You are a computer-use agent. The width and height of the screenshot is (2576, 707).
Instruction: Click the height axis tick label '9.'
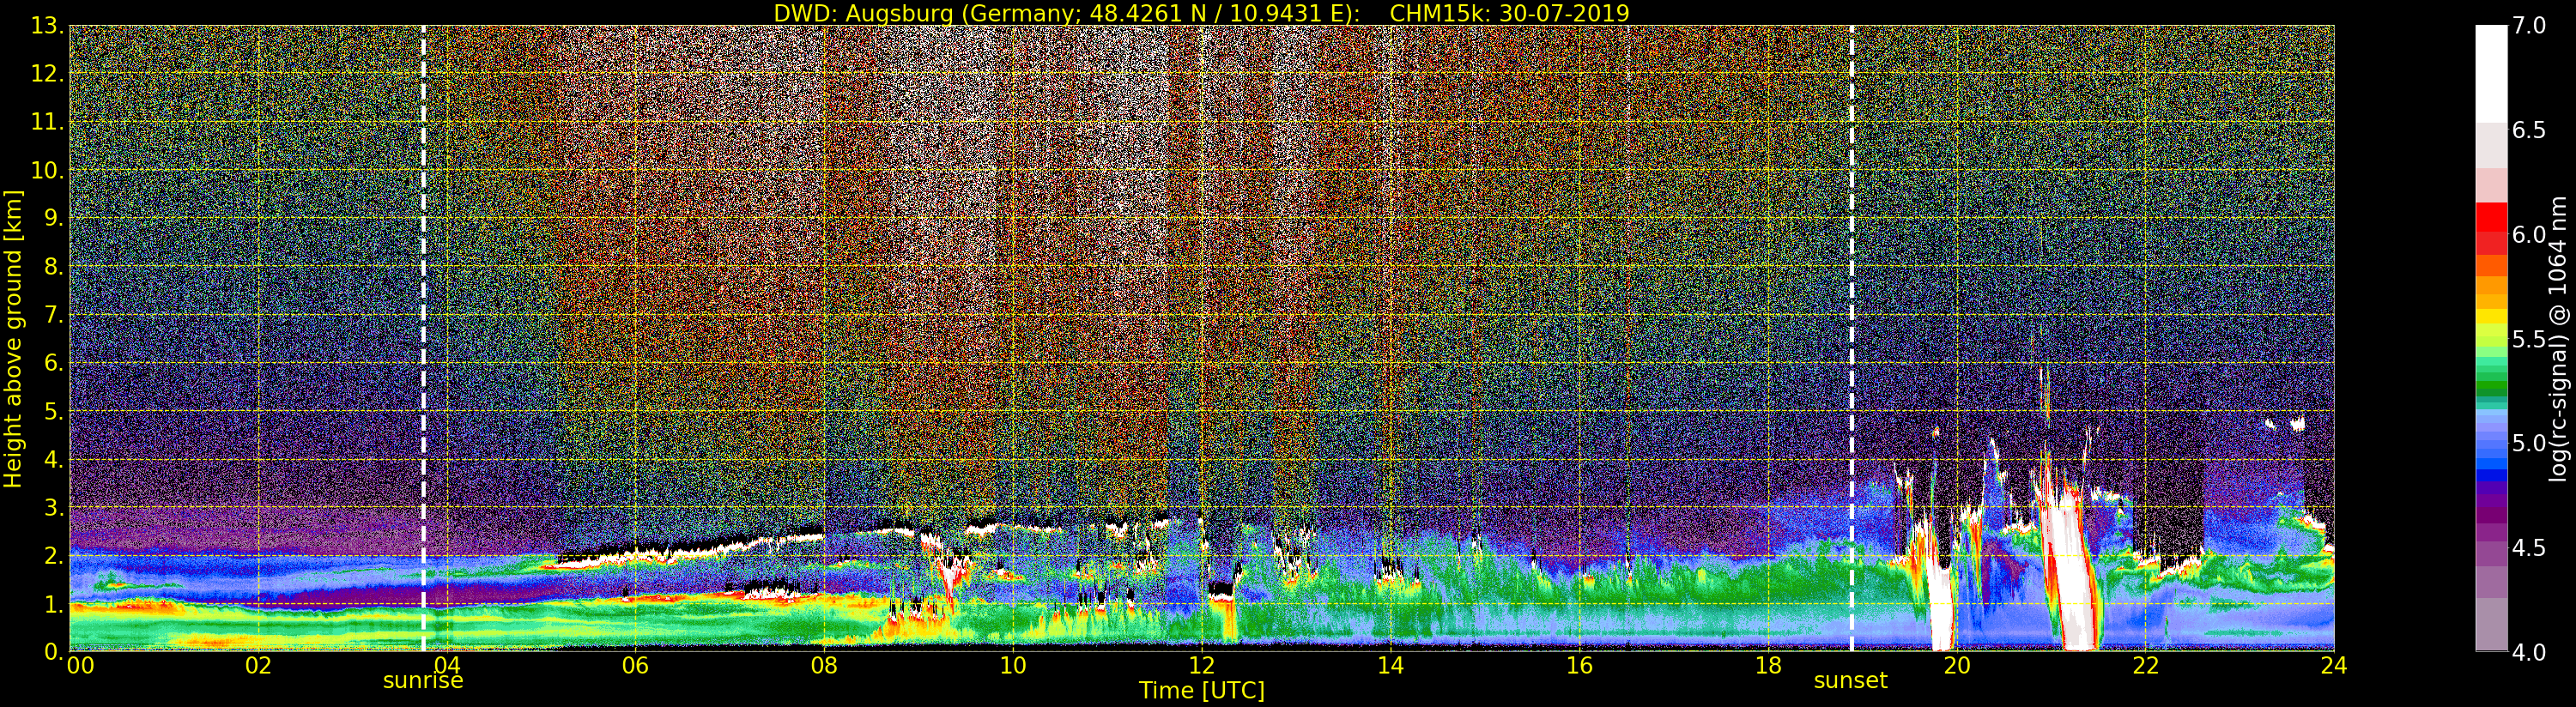pyautogui.click(x=53, y=218)
